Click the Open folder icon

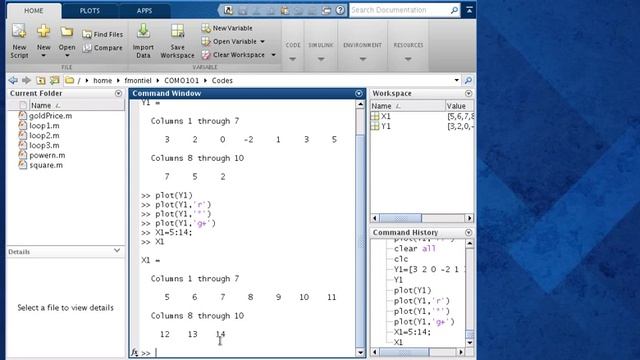point(67,32)
